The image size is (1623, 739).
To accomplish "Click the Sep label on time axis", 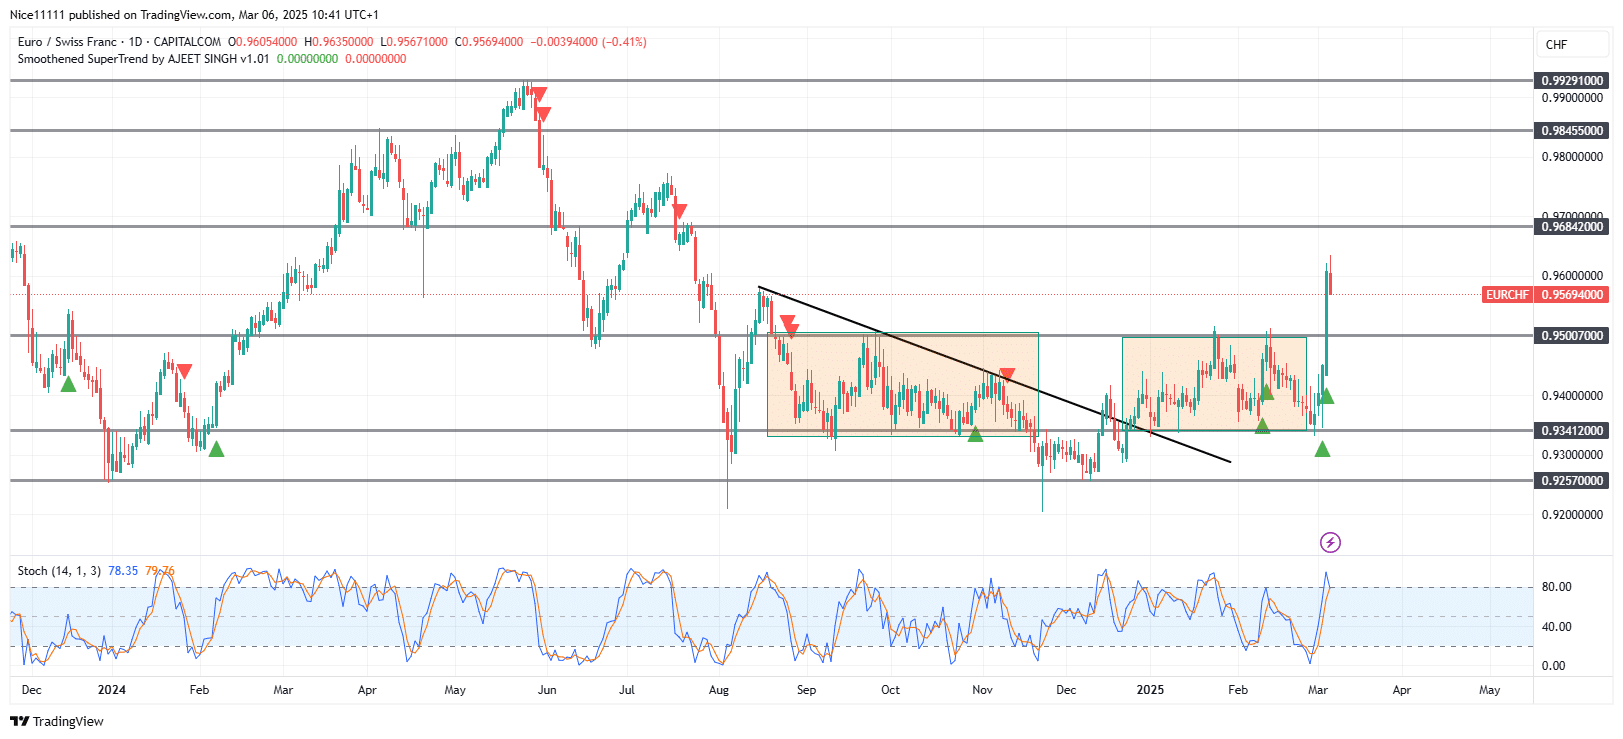I will [806, 690].
